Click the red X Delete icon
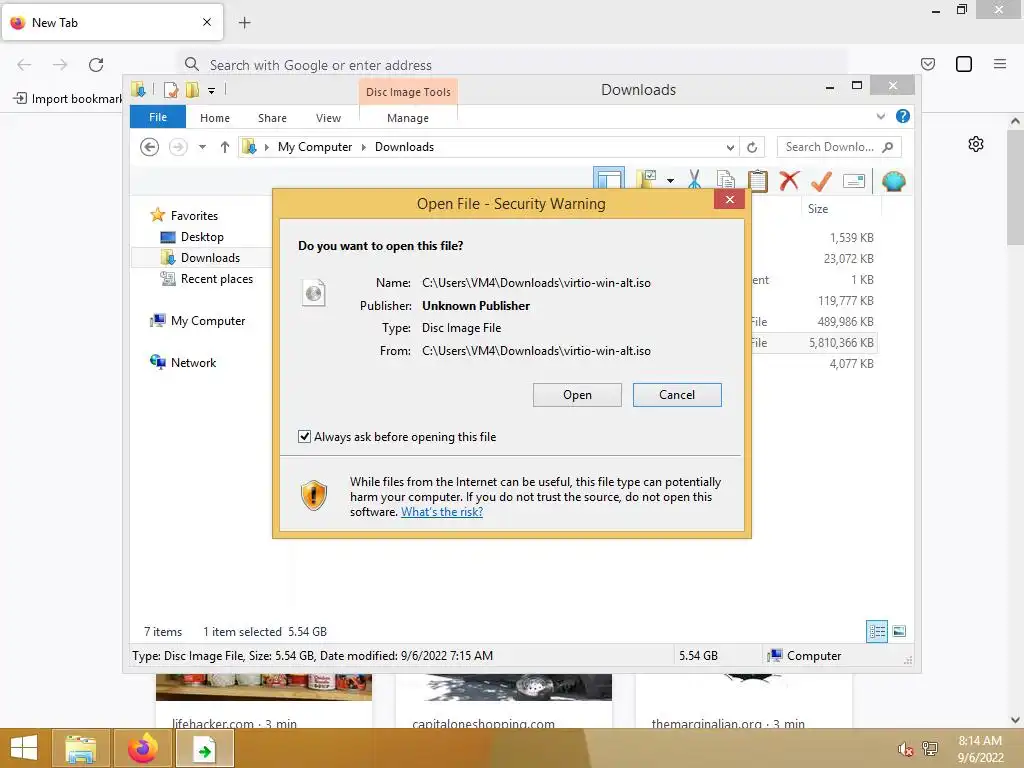Viewport: 1024px width, 768px height. pos(789,180)
